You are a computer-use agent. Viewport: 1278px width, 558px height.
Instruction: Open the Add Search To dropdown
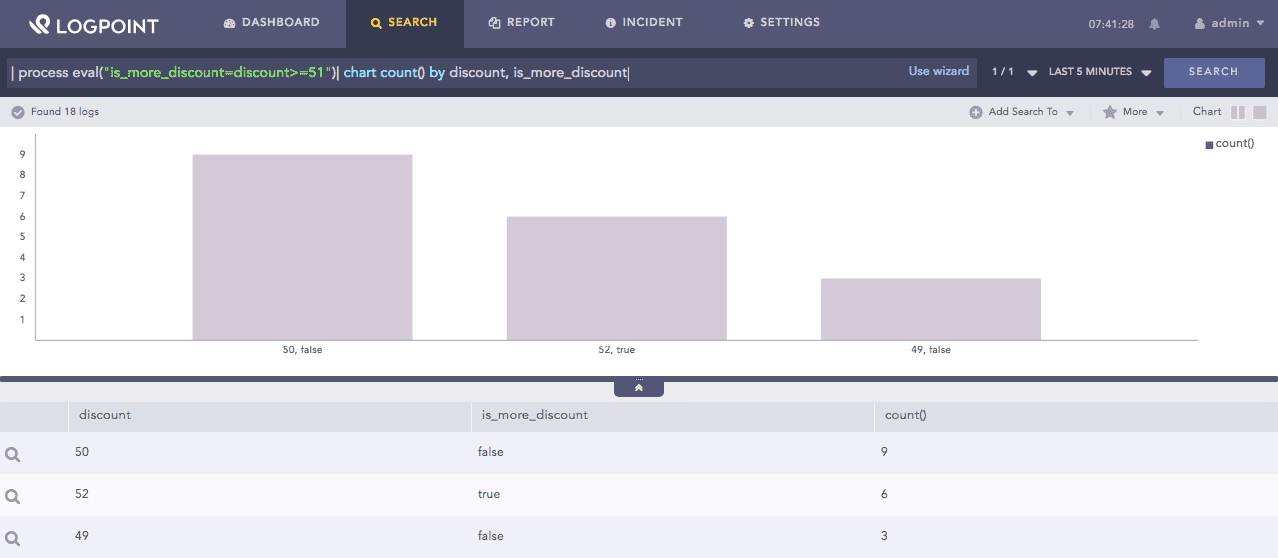tap(1021, 112)
